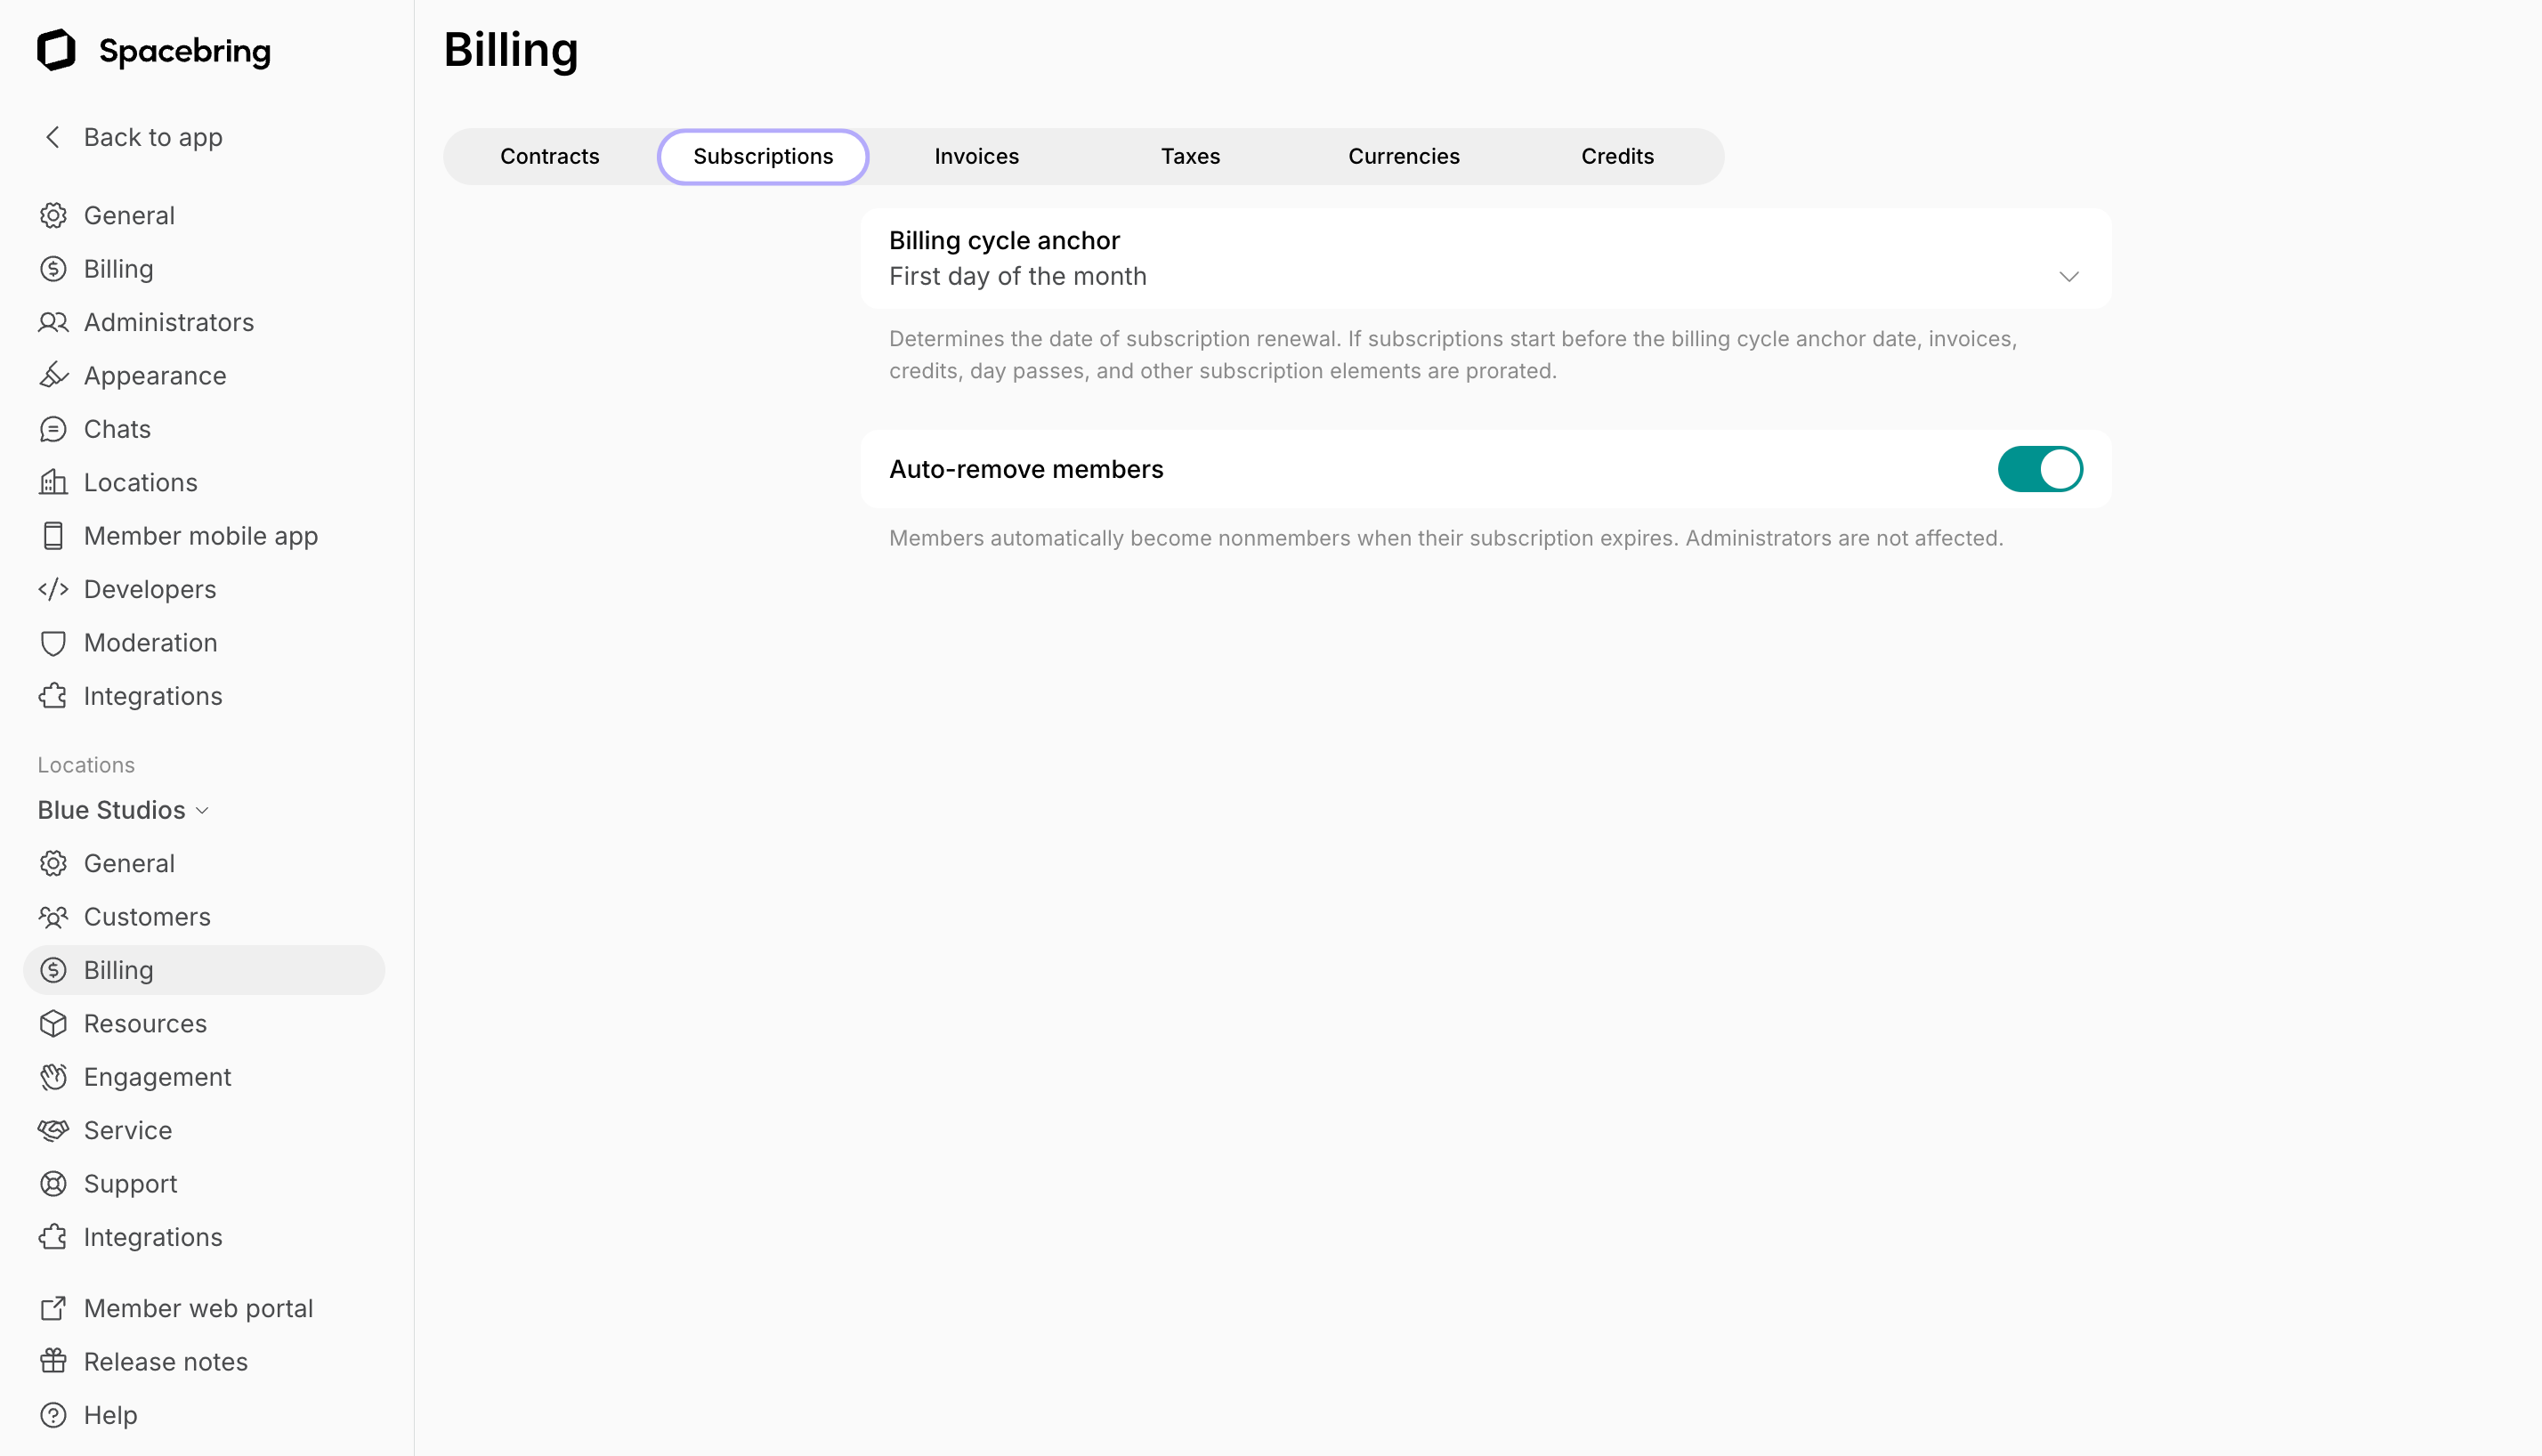Disable the Auto-remove members toggle
Screen dimensions: 2542x1456
(2040, 469)
